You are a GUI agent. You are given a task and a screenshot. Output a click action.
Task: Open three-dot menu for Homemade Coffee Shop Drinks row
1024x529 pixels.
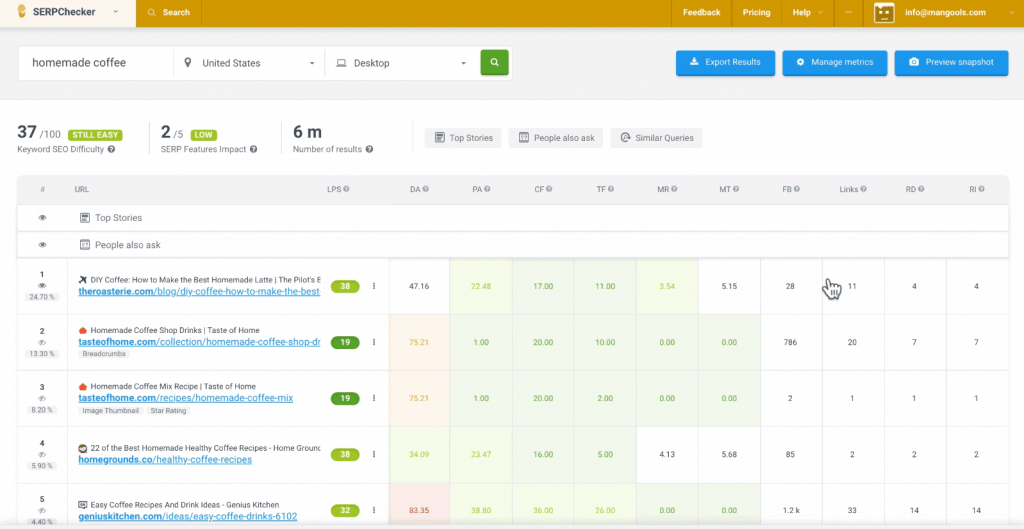[x=374, y=342]
